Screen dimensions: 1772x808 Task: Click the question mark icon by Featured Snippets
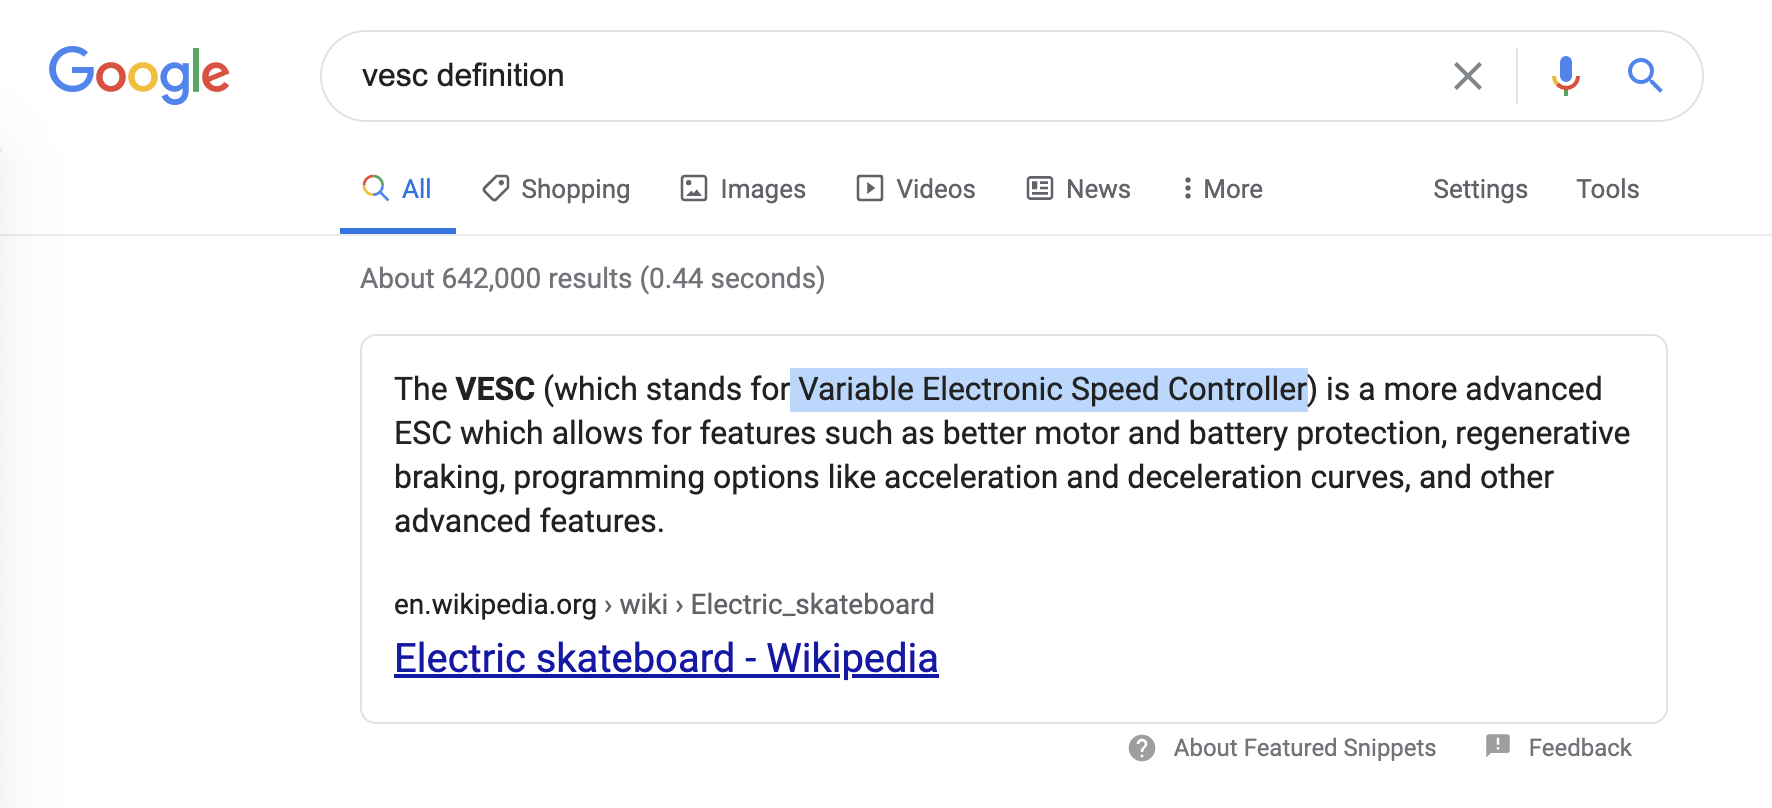pos(1142,748)
